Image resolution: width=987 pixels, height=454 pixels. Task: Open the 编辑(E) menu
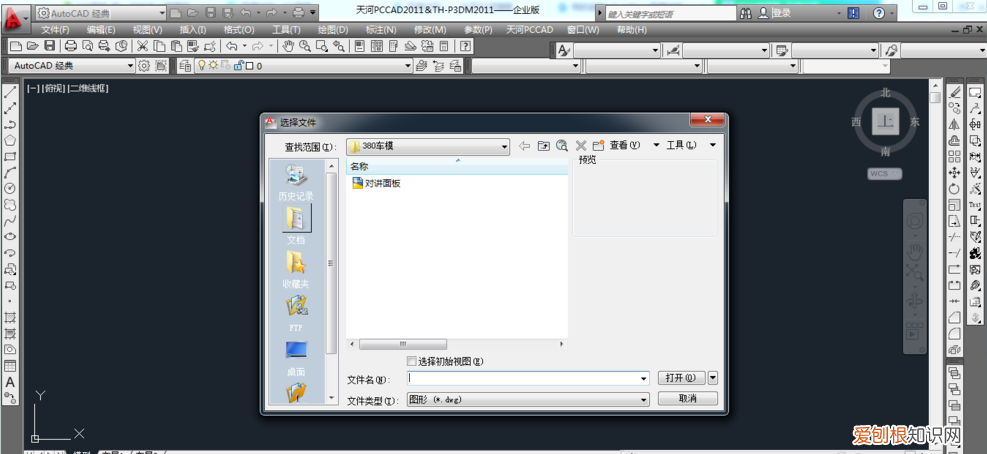[101, 30]
